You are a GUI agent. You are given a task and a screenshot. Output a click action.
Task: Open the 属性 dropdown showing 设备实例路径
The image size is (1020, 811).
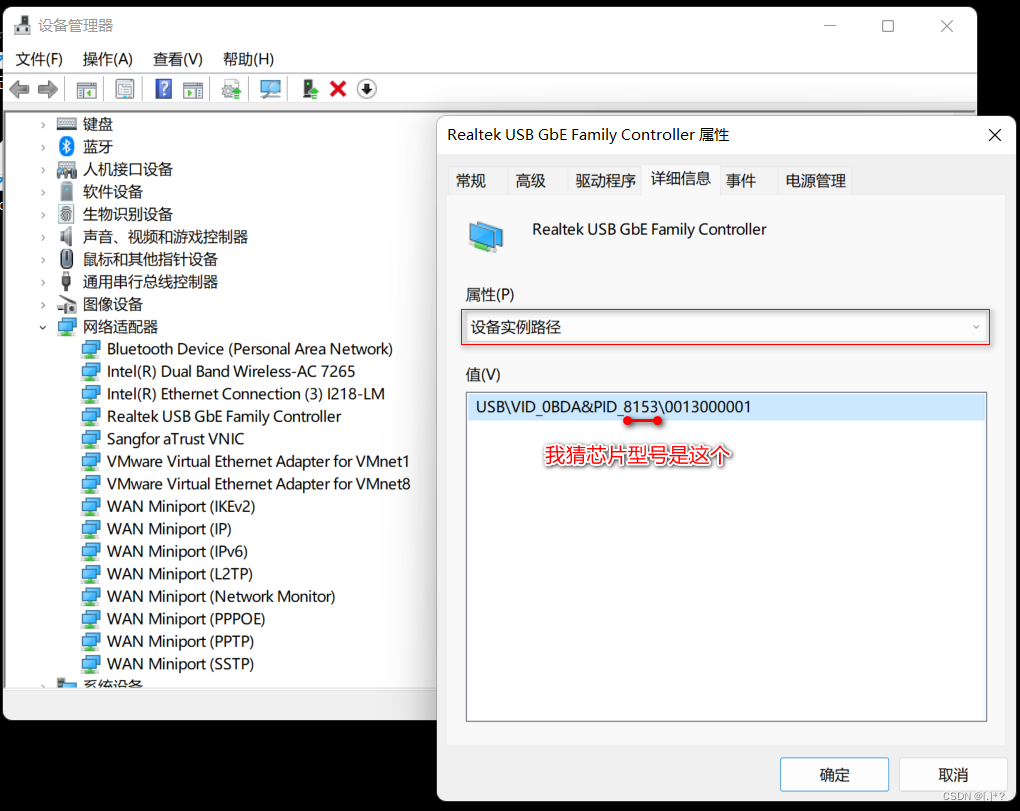point(725,327)
